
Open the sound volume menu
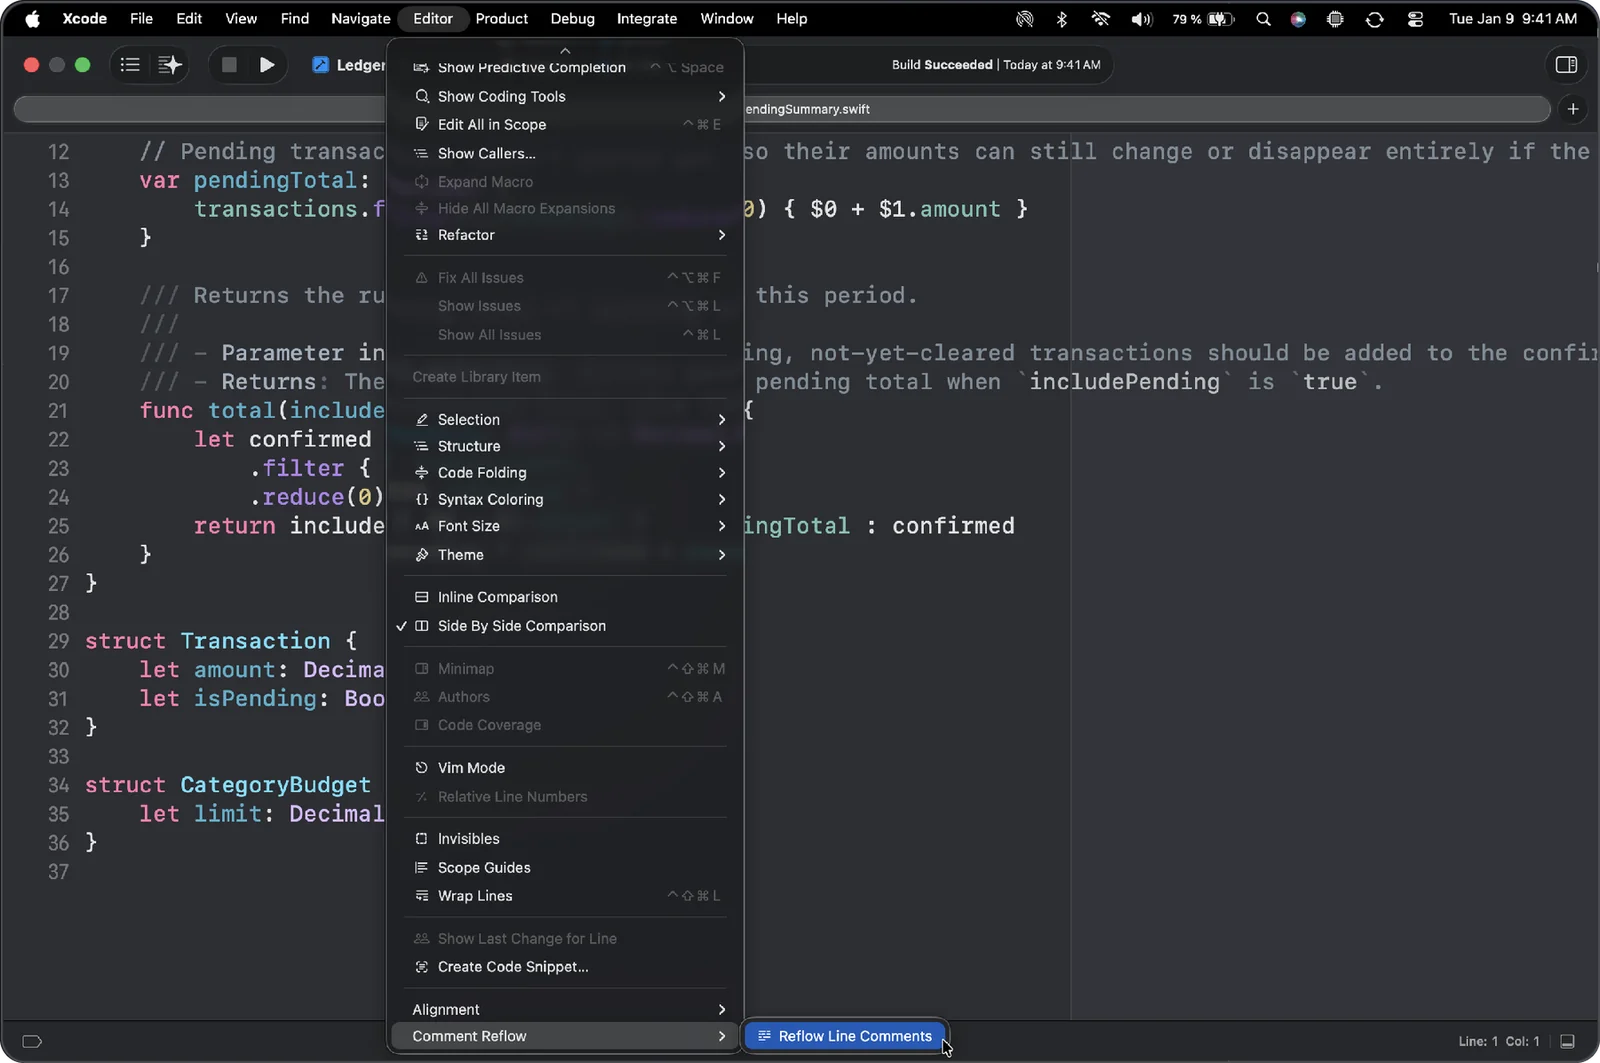pos(1141,18)
